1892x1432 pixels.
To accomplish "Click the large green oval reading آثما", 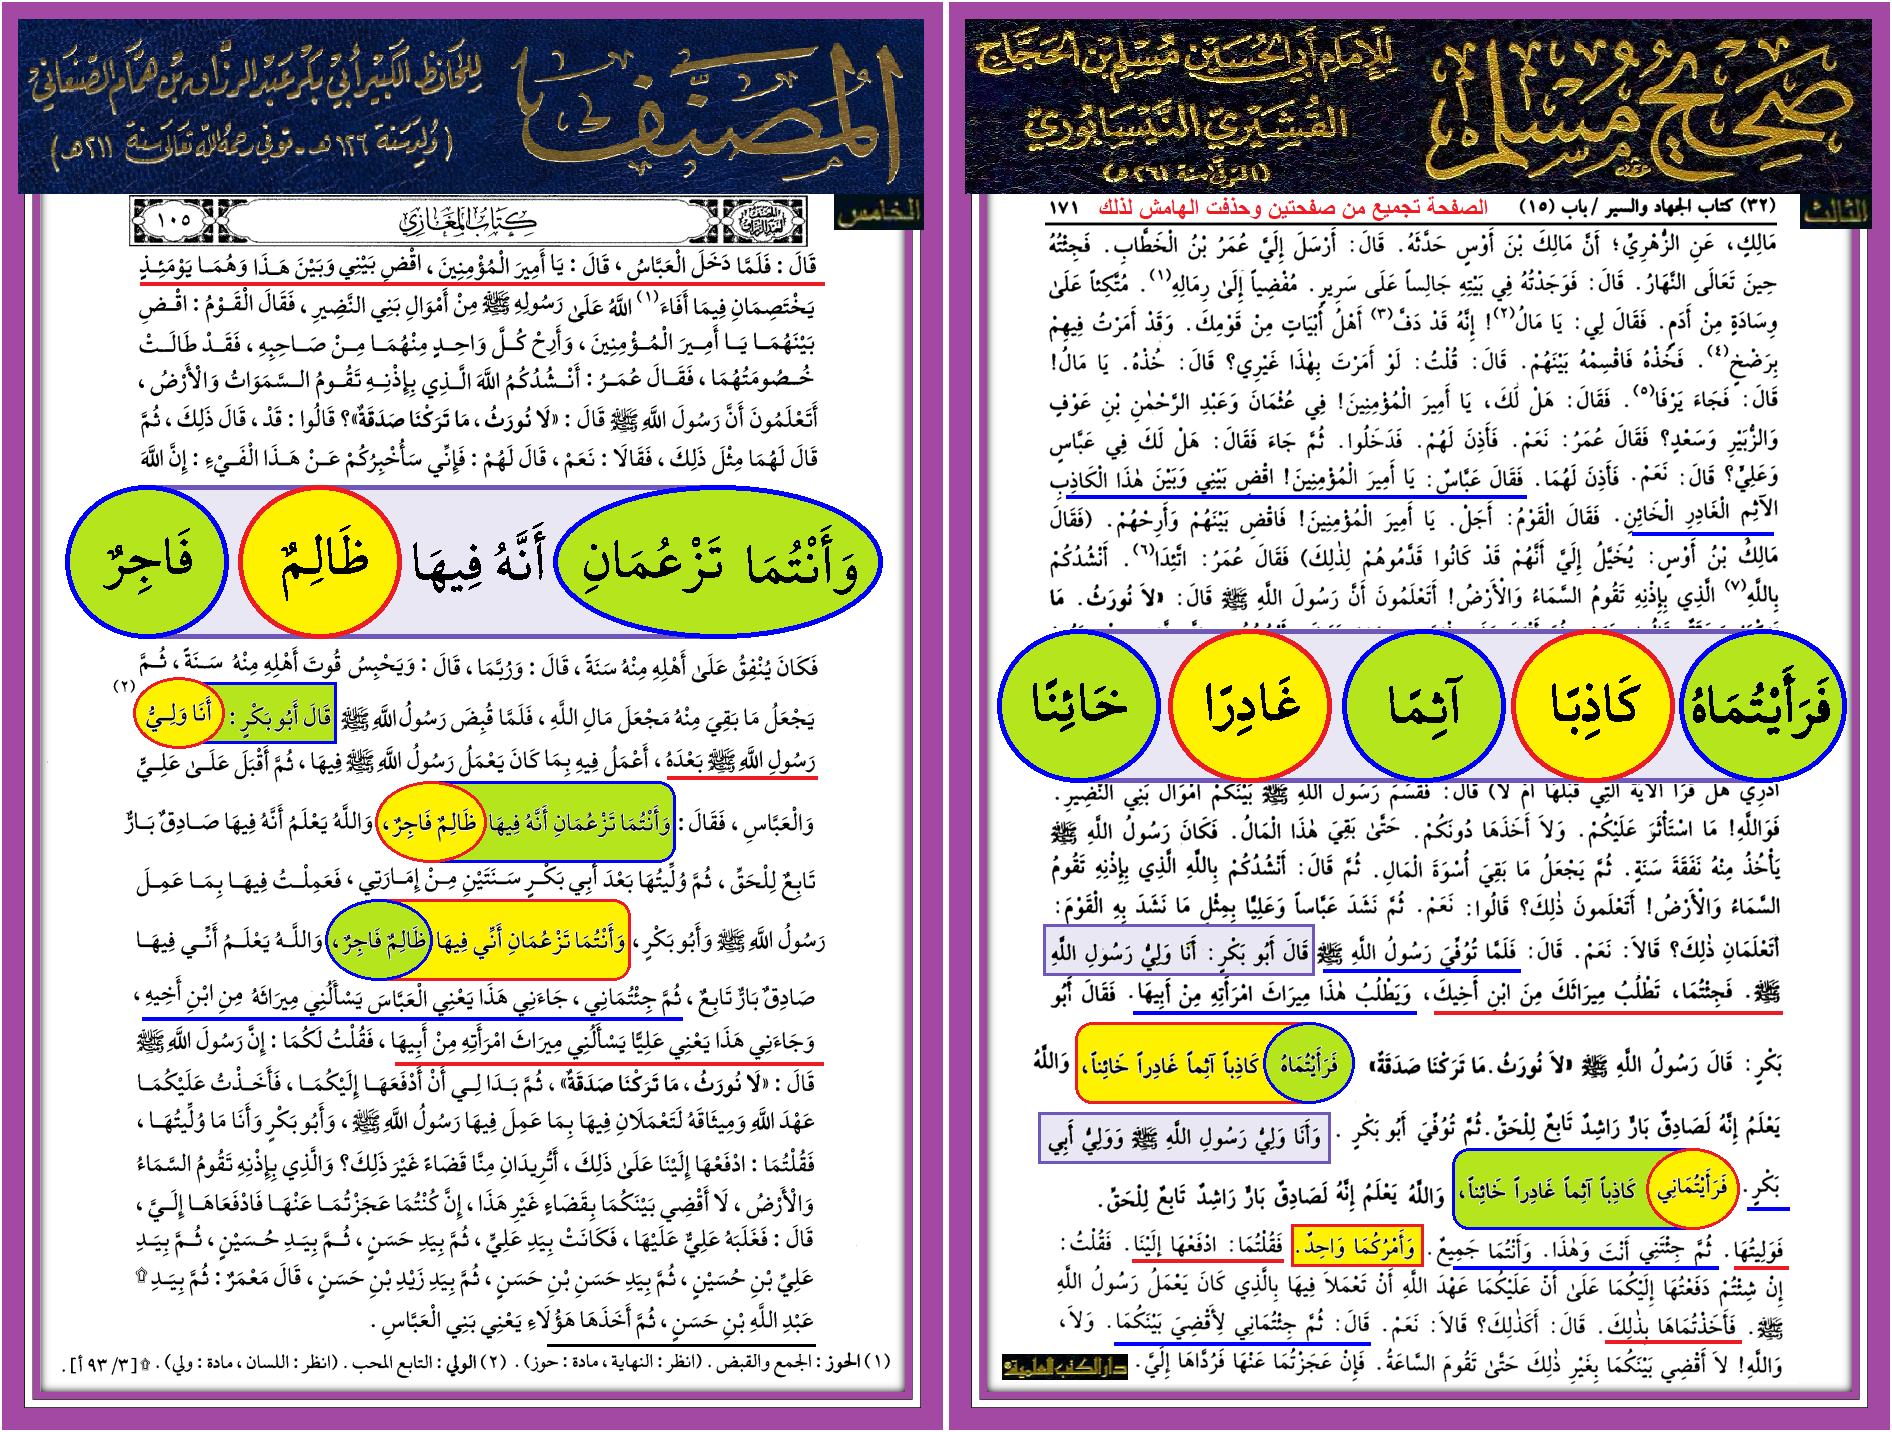I will point(1424,705).
